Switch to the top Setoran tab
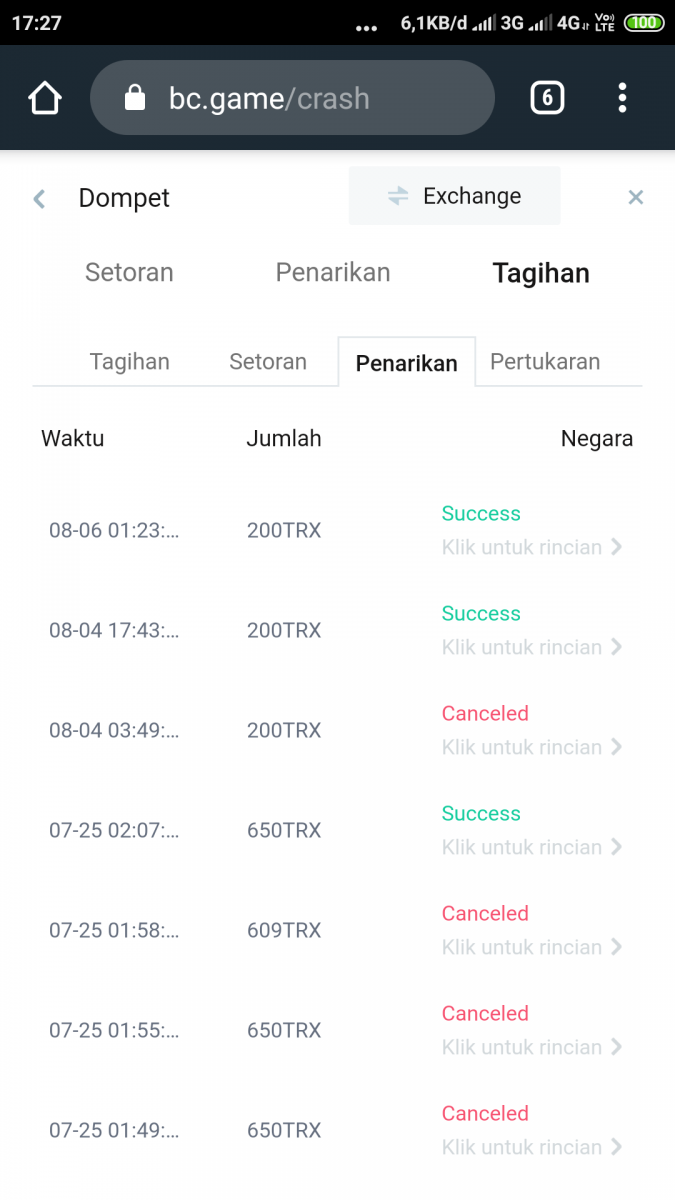 [x=129, y=273]
